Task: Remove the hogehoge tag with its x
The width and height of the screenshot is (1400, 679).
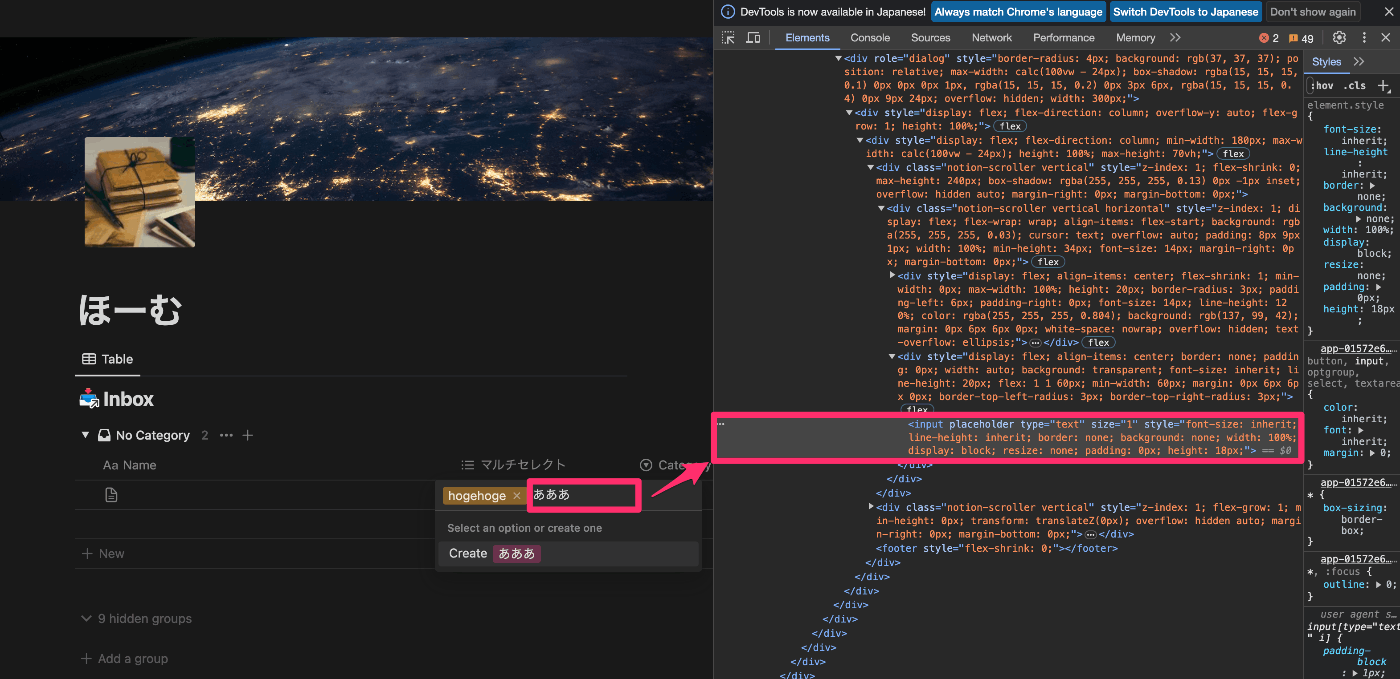Action: pos(516,496)
